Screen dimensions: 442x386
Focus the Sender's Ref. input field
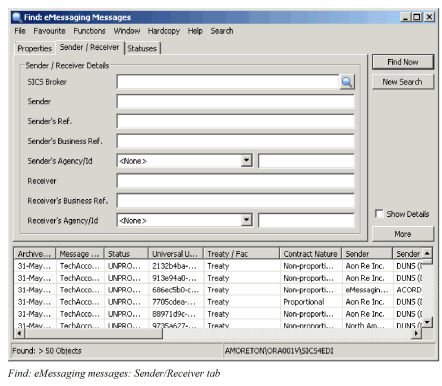[x=235, y=121]
